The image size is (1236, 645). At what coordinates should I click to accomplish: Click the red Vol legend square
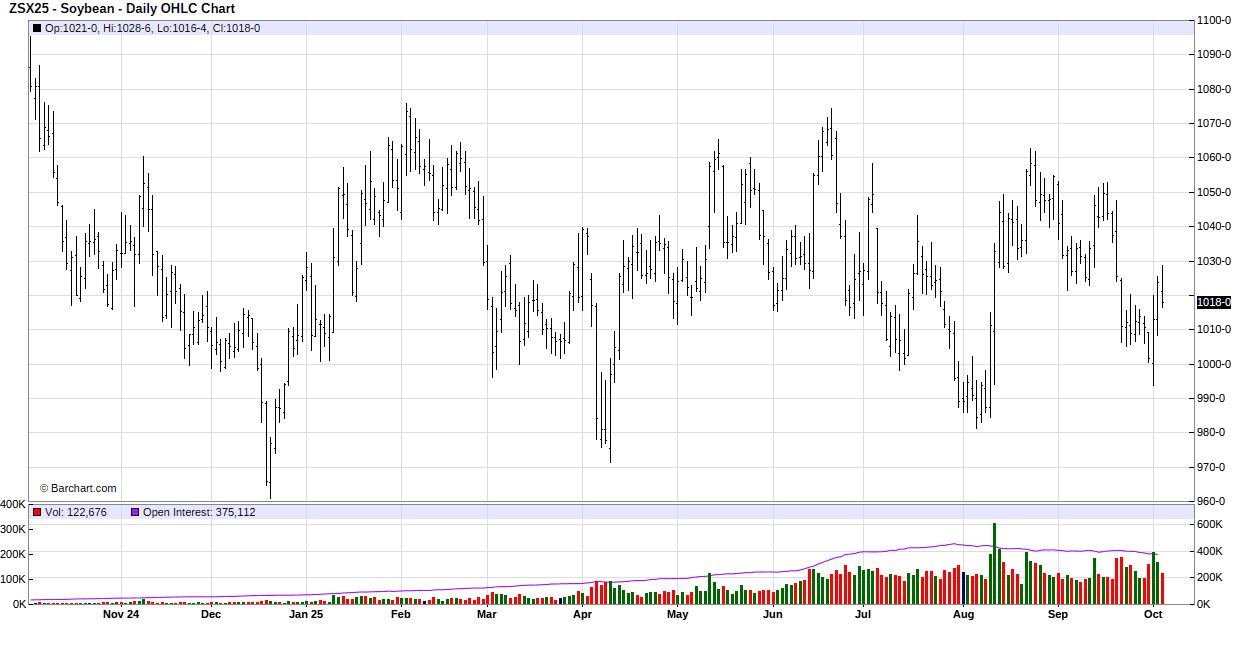click(38, 512)
